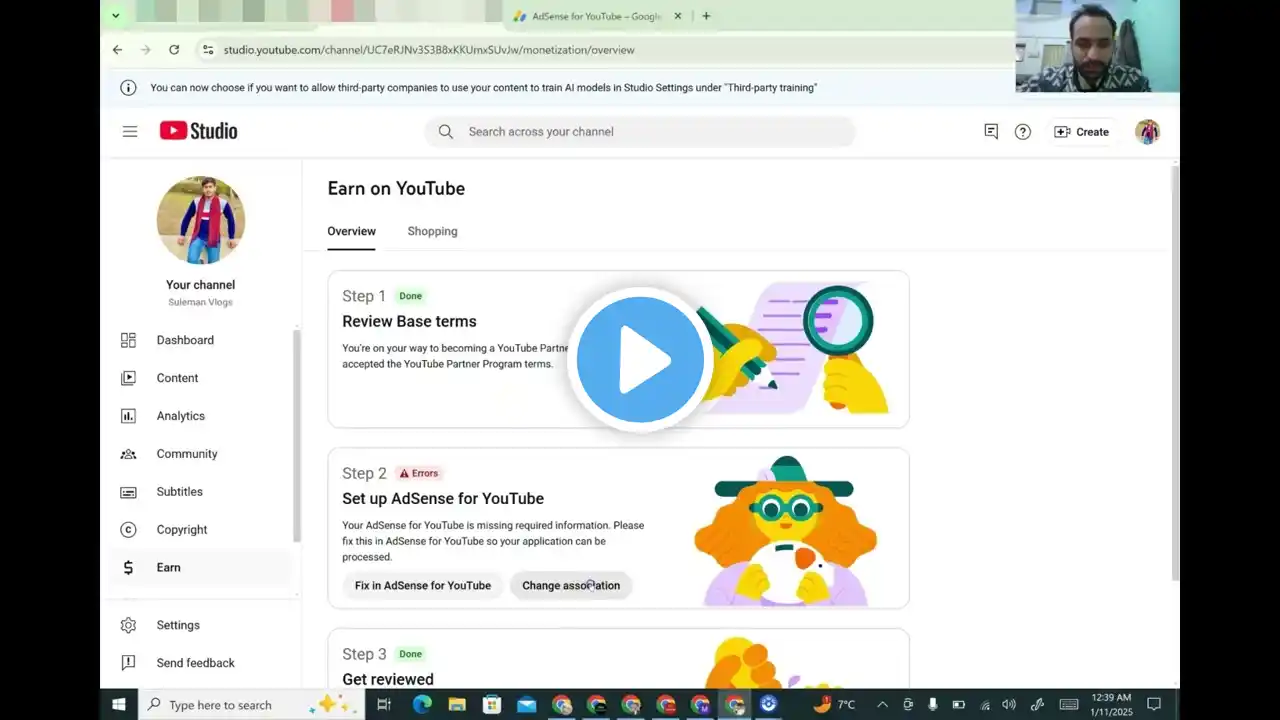Open the send feedback icon in header

(991, 131)
